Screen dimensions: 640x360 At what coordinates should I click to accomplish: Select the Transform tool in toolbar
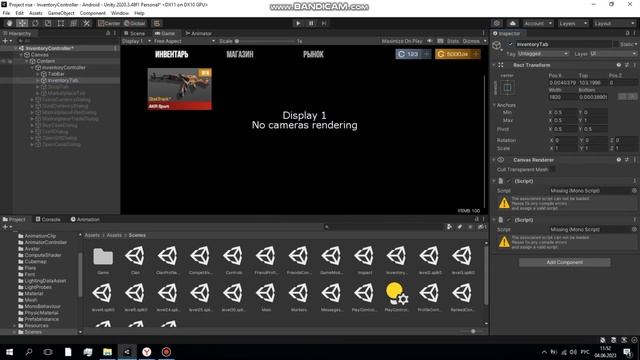tap(73, 23)
